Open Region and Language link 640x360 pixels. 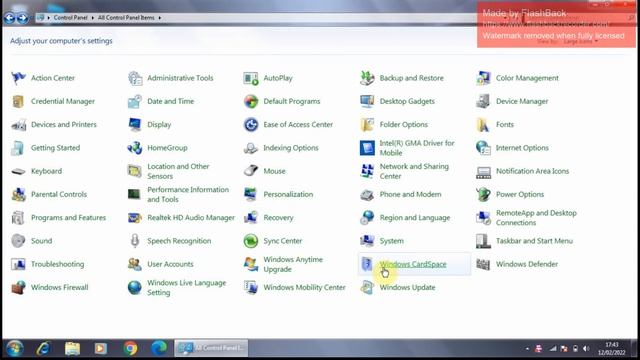tap(415, 218)
